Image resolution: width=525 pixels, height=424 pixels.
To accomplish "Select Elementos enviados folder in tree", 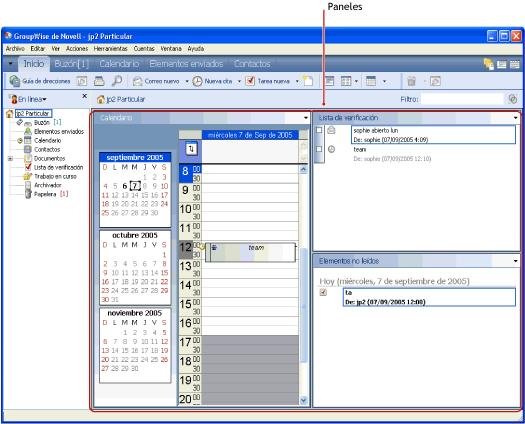I will [59, 132].
